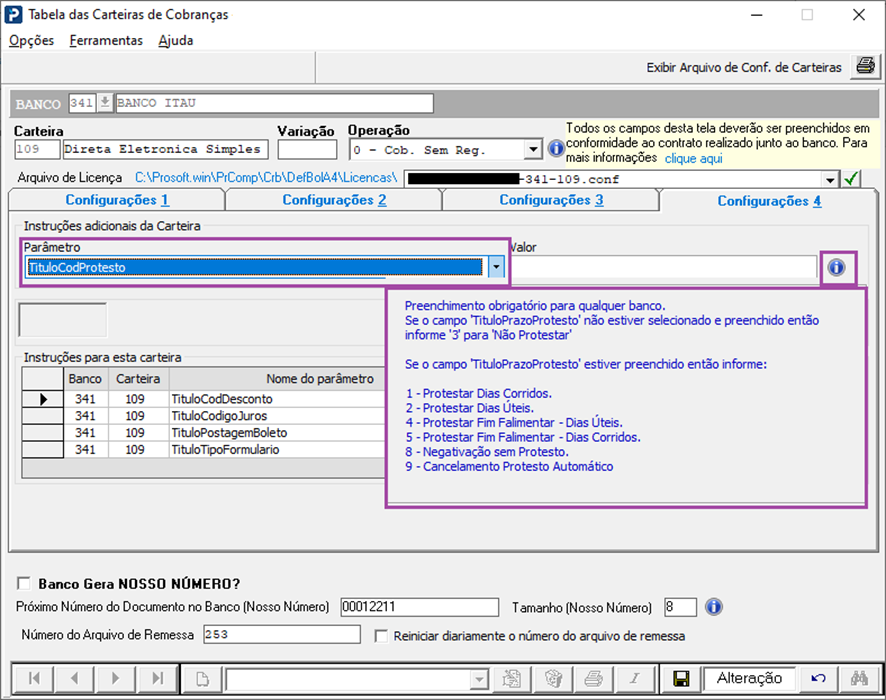
Task: Go to first record navigation button
Action: pos(34,678)
